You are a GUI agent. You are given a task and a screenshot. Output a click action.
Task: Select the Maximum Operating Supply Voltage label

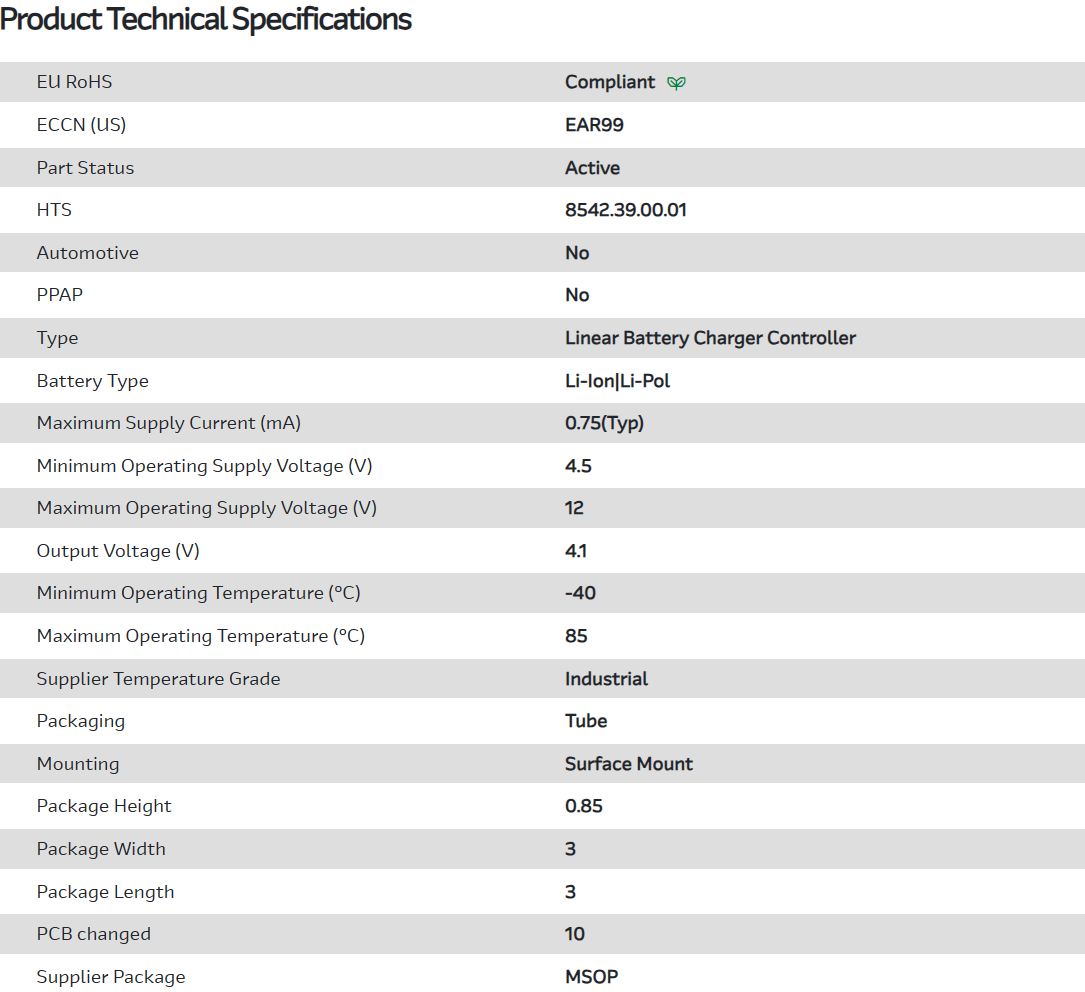tap(206, 508)
